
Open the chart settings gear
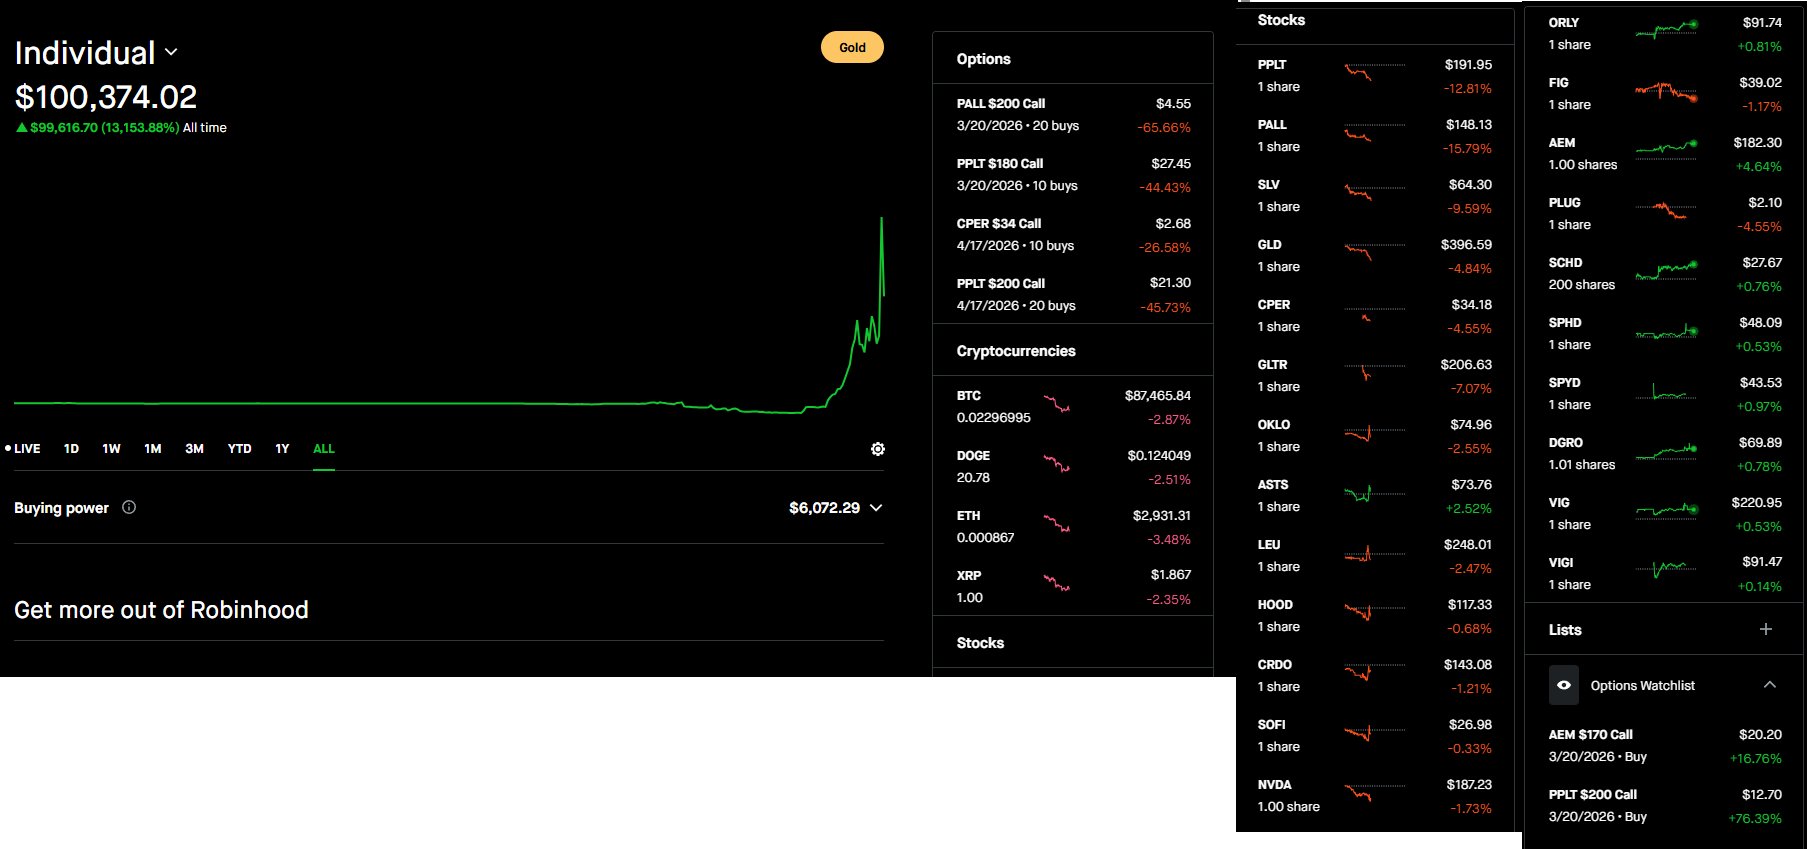click(878, 449)
